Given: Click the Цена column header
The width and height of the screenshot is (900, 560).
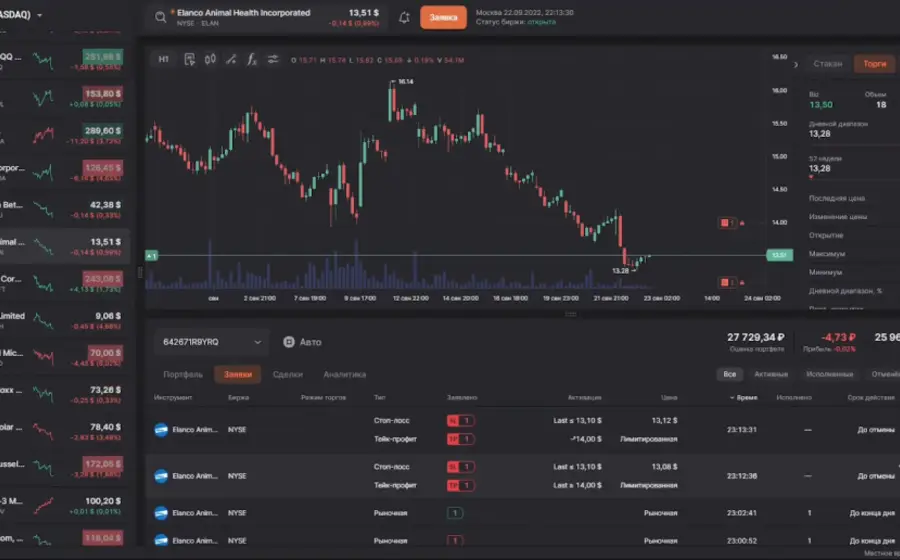Looking at the screenshot, I should pyautogui.click(x=669, y=397).
